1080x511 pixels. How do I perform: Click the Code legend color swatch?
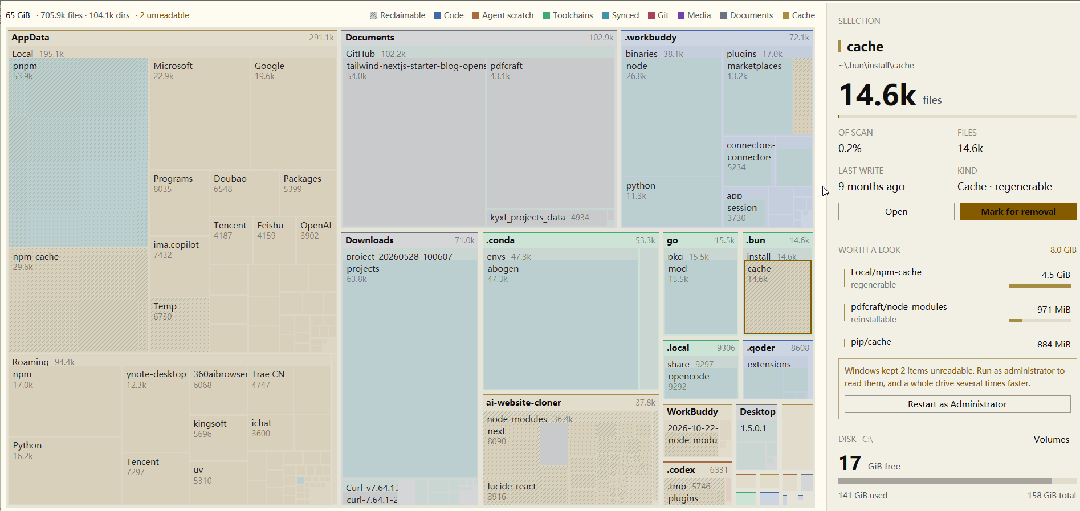[x=439, y=15]
